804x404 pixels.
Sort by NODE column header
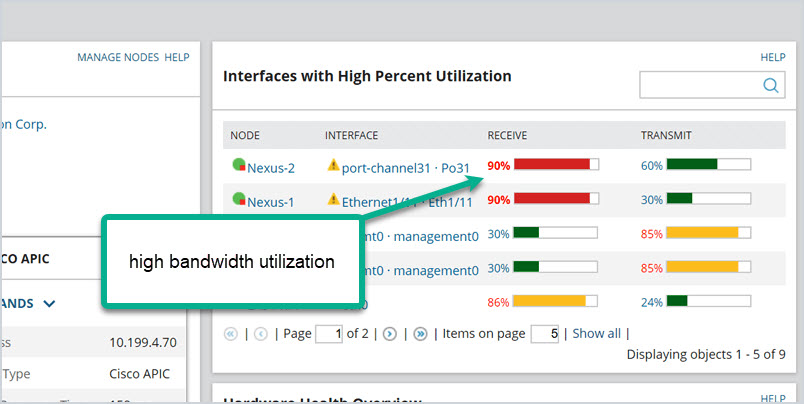[x=245, y=135]
